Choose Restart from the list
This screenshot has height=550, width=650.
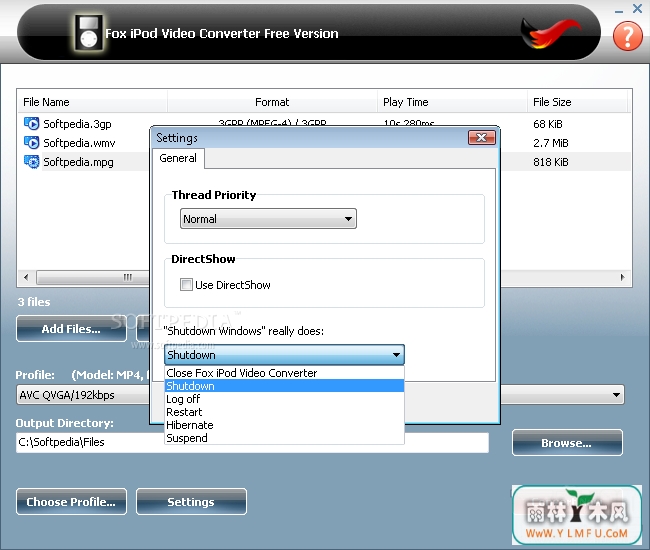[284, 412]
